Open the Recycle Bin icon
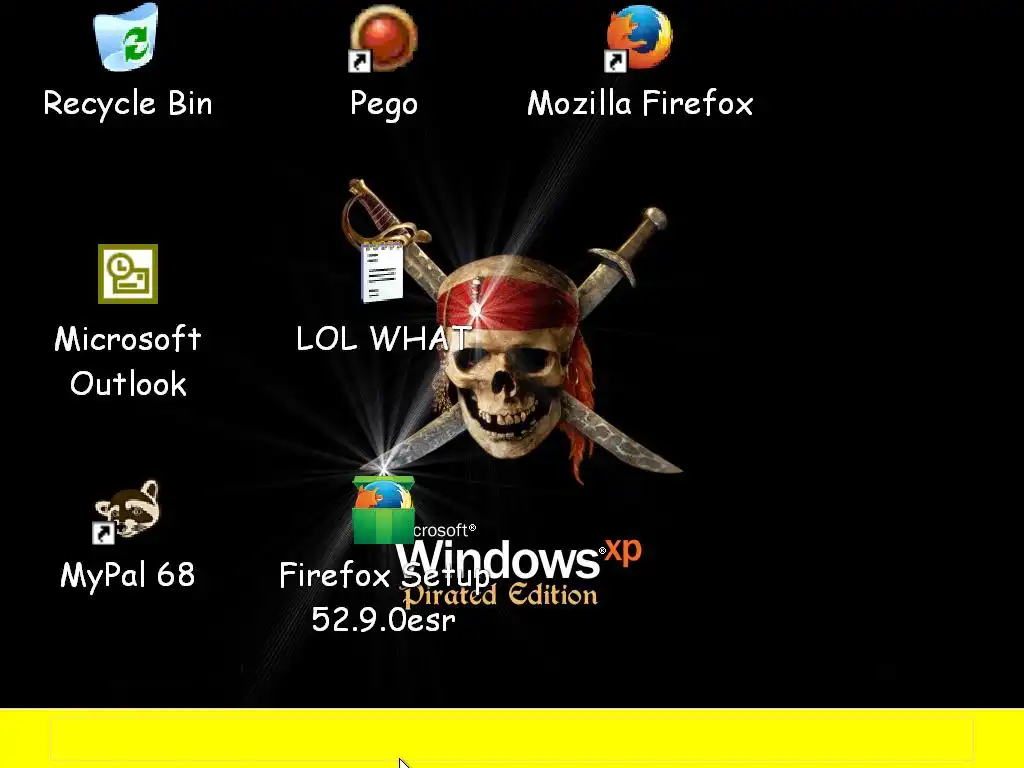Screen dimensions: 1024x768 click(x=127, y=37)
